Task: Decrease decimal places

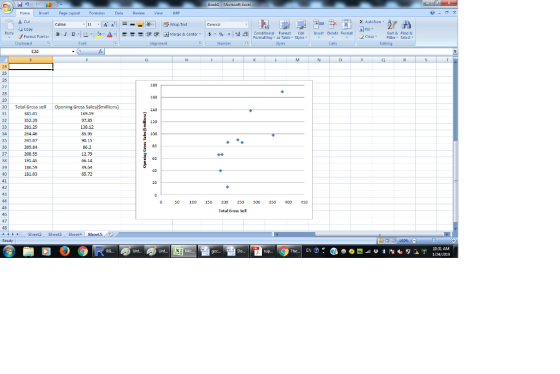Action: 245,34
